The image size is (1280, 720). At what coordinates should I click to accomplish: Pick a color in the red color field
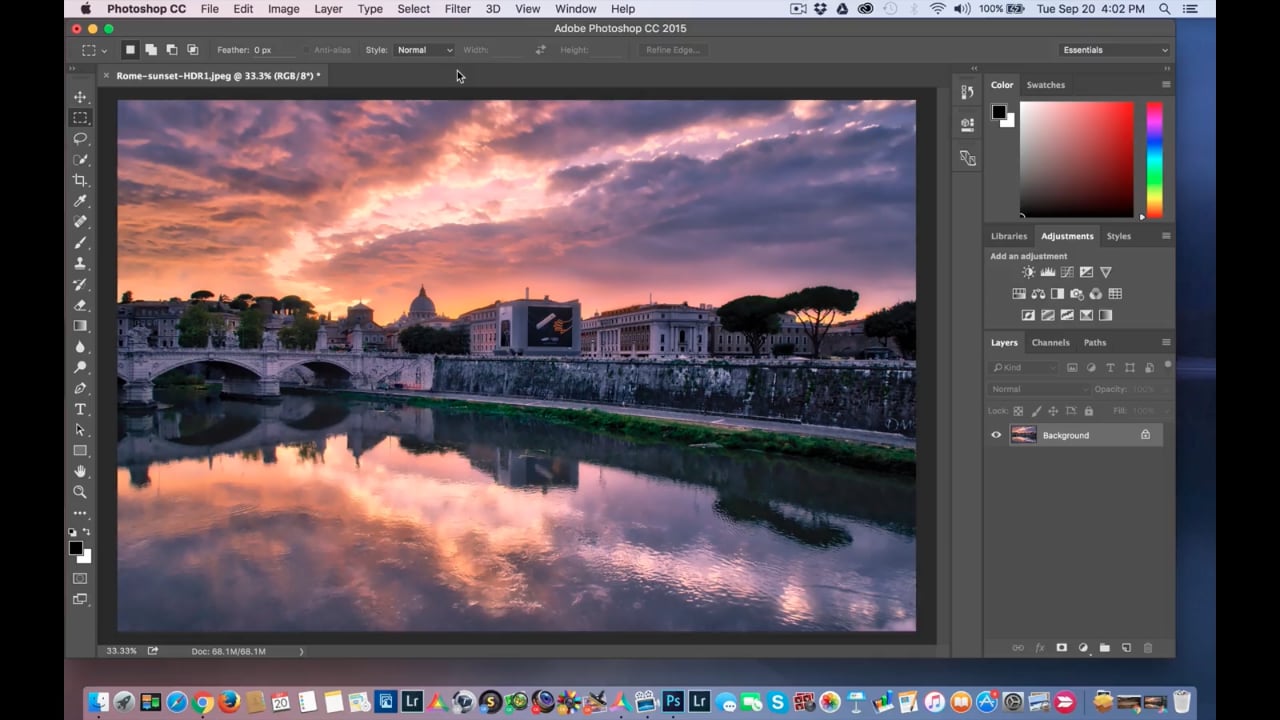(x=1077, y=160)
